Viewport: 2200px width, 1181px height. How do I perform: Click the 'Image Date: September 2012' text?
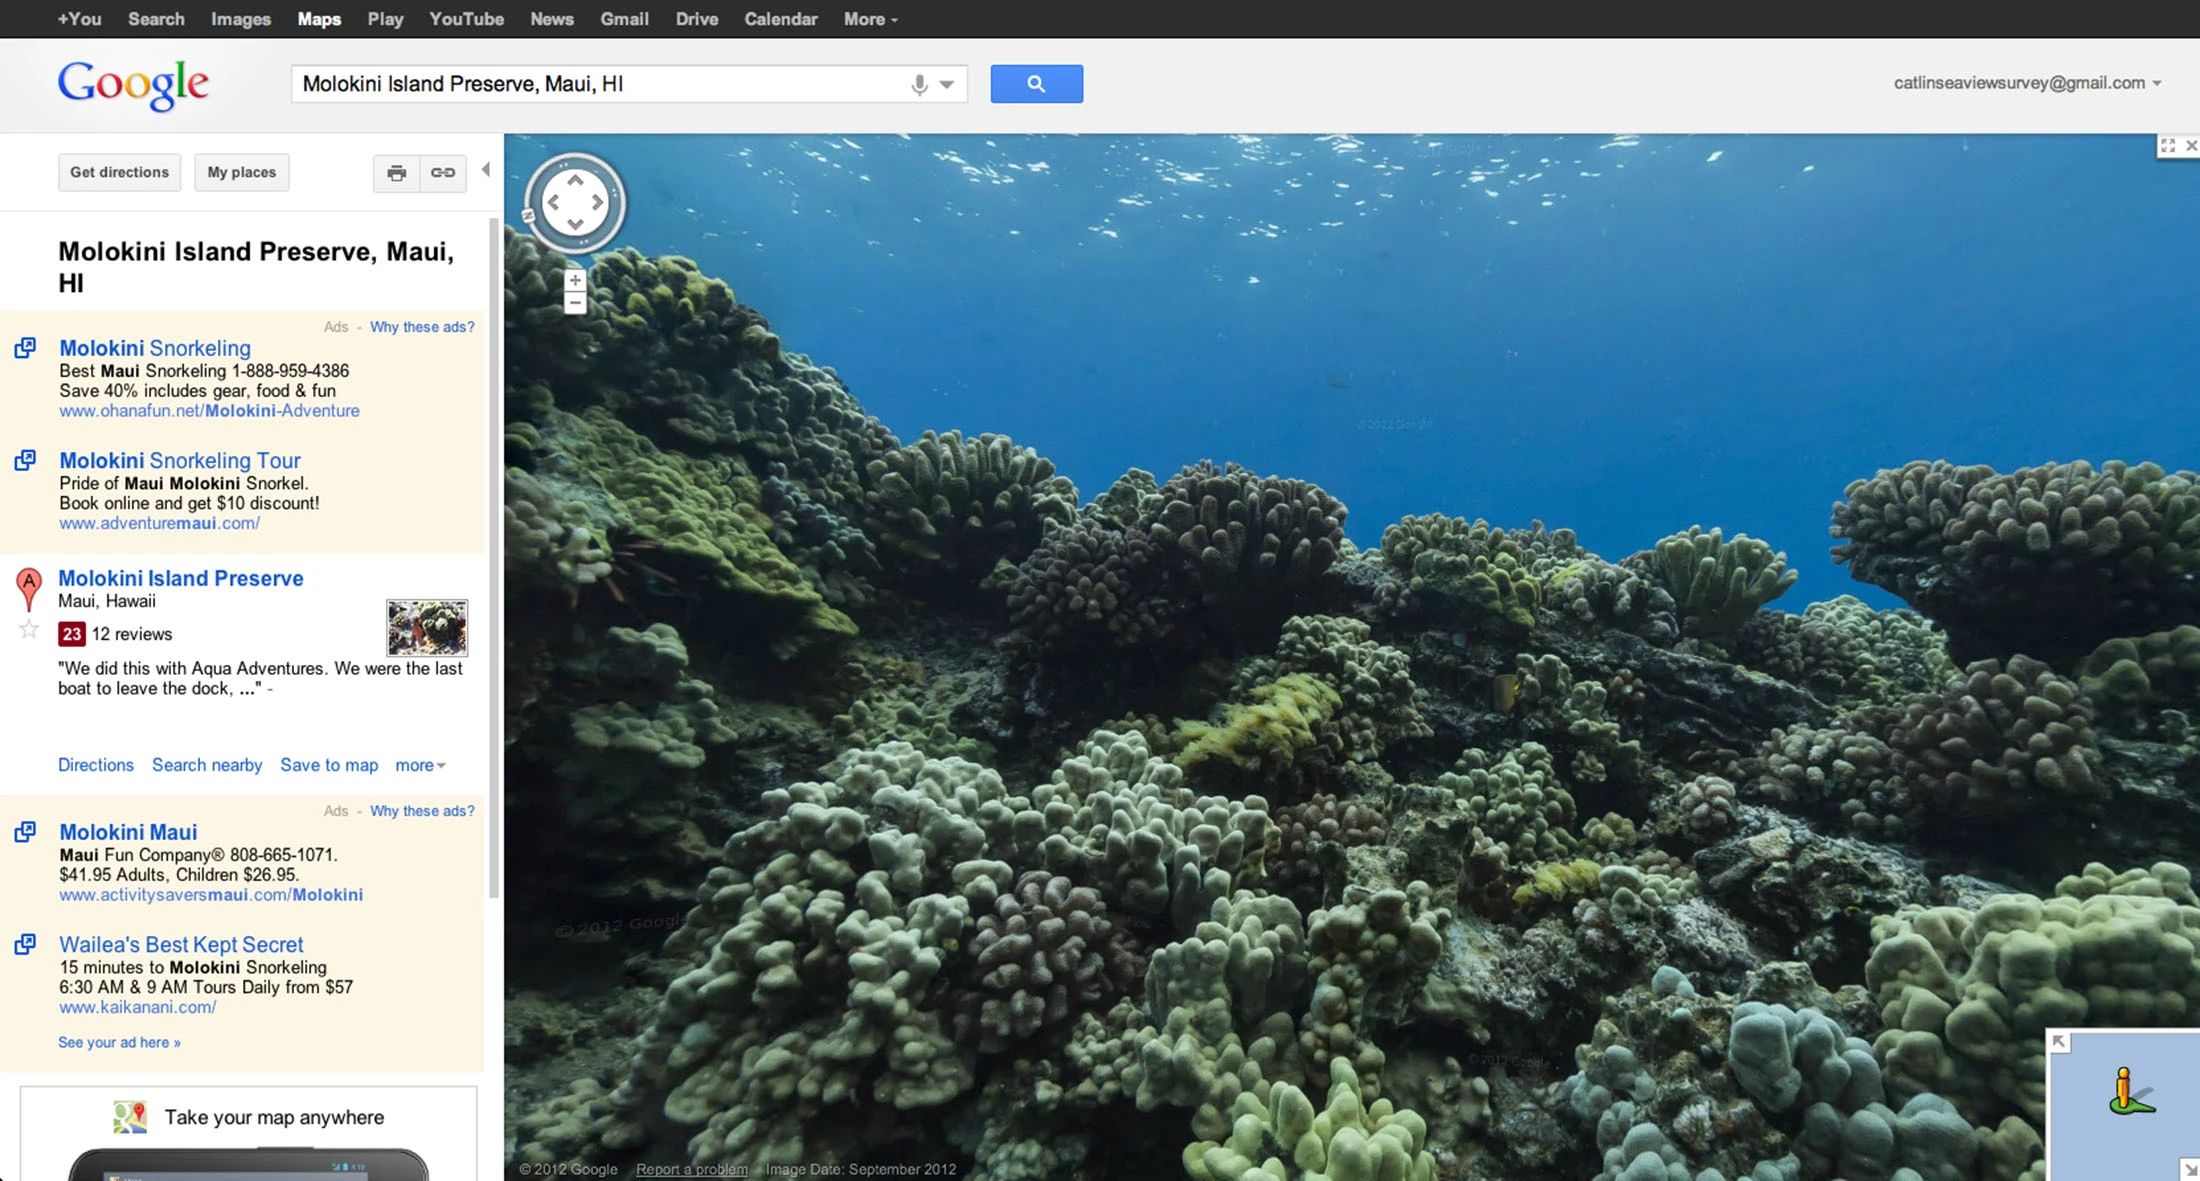coord(861,1169)
